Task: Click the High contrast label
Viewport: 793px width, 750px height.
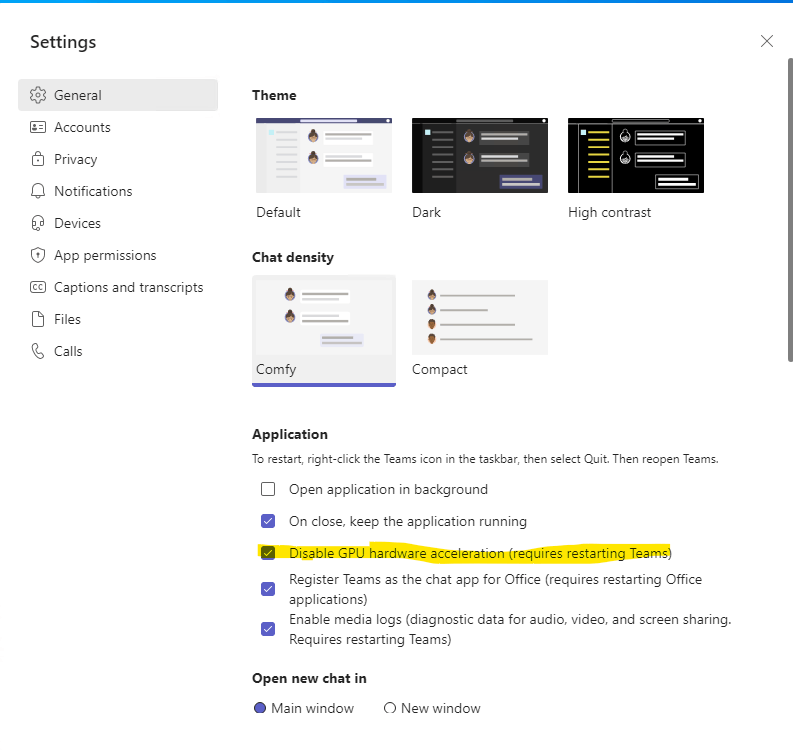Action: (609, 212)
